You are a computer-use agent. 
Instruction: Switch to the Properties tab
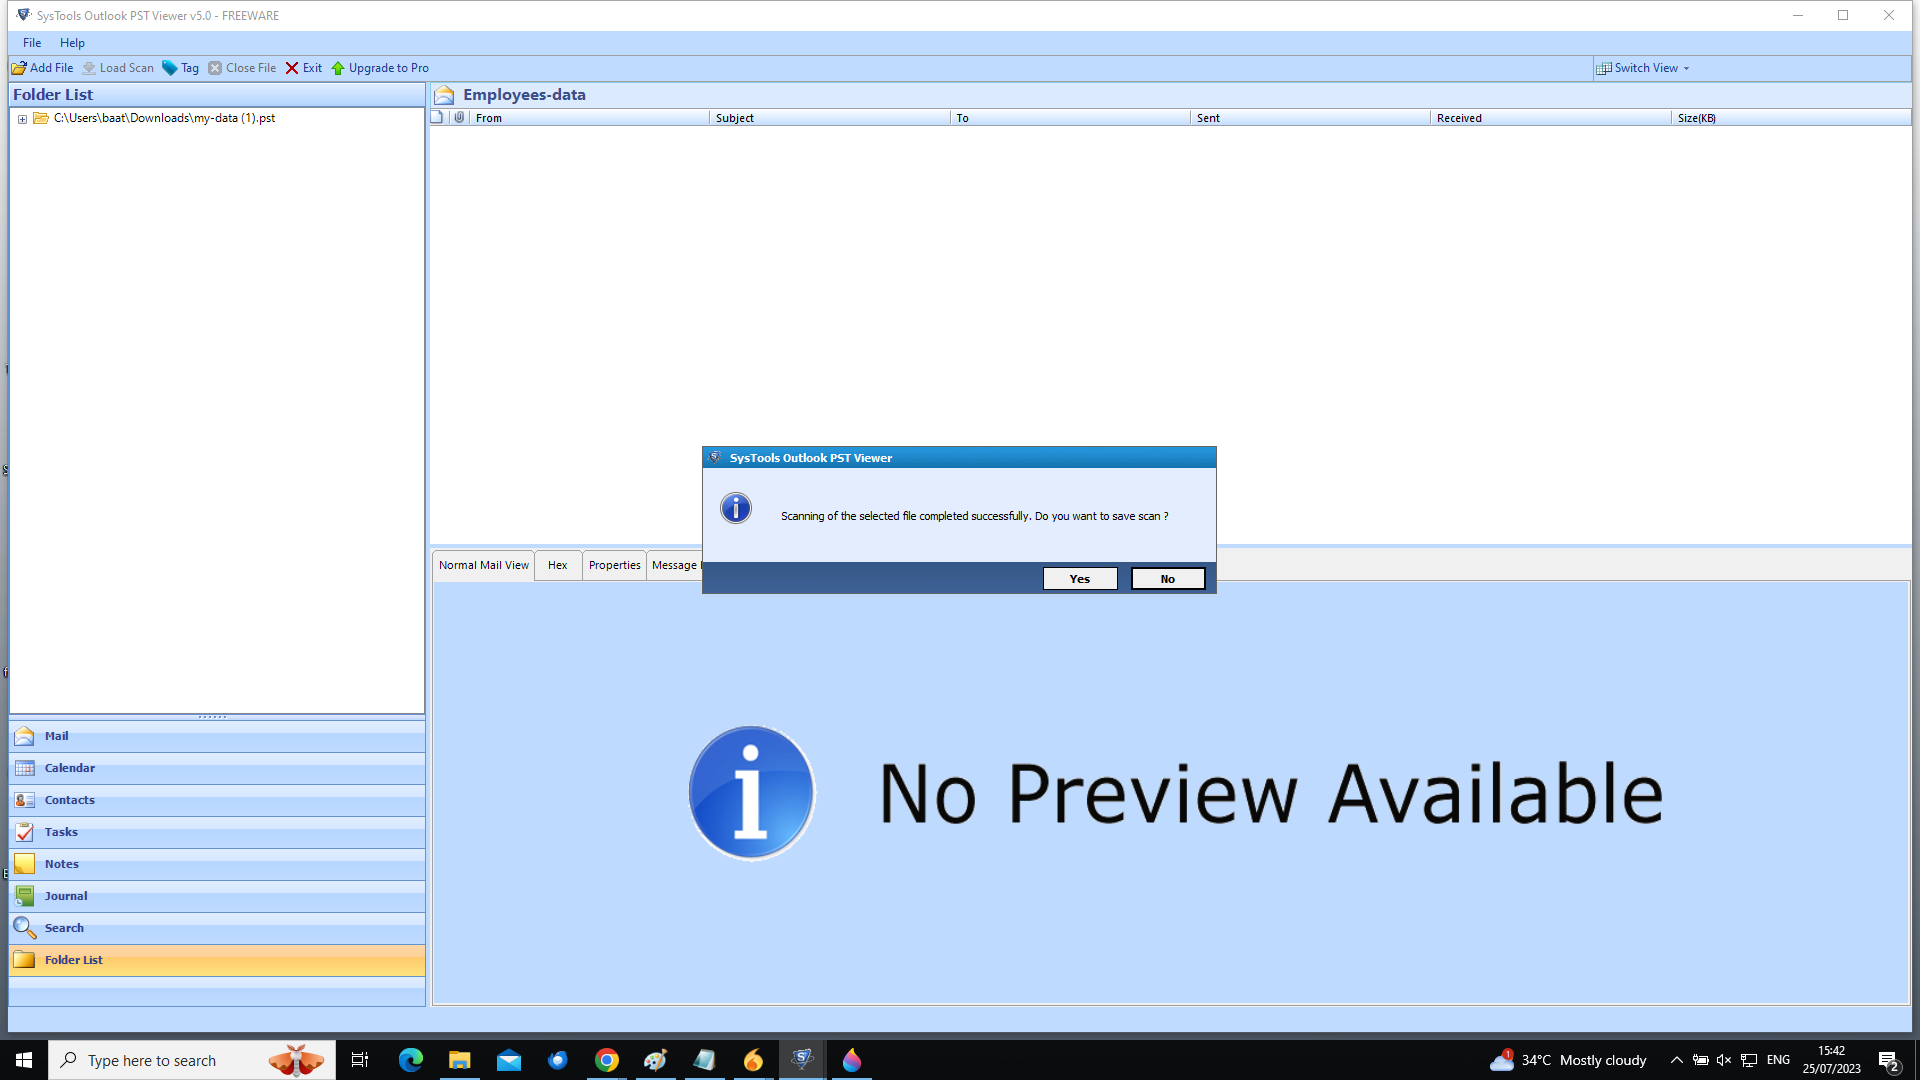click(615, 565)
